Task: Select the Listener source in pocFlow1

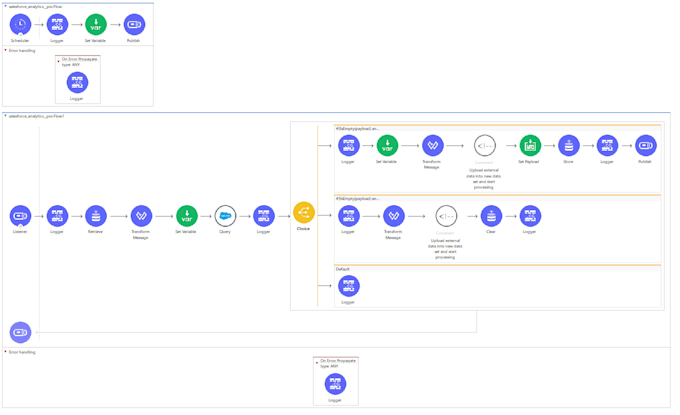Action: tap(20, 216)
